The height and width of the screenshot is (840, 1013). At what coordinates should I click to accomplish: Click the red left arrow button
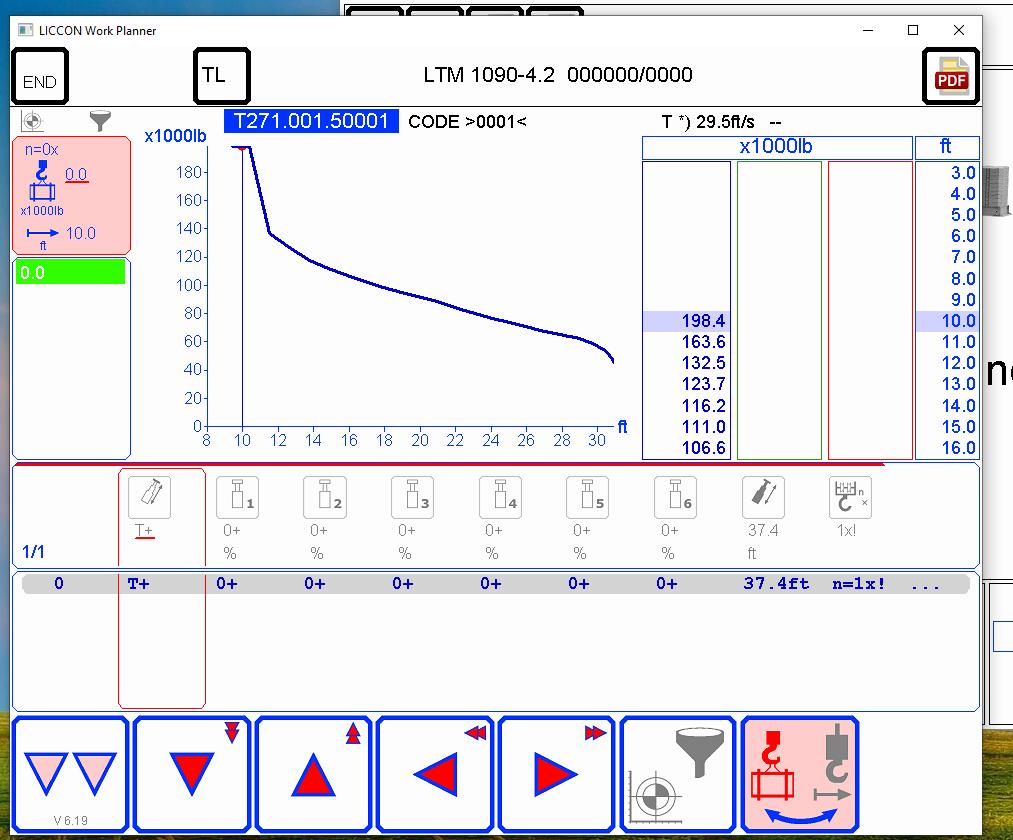point(435,774)
